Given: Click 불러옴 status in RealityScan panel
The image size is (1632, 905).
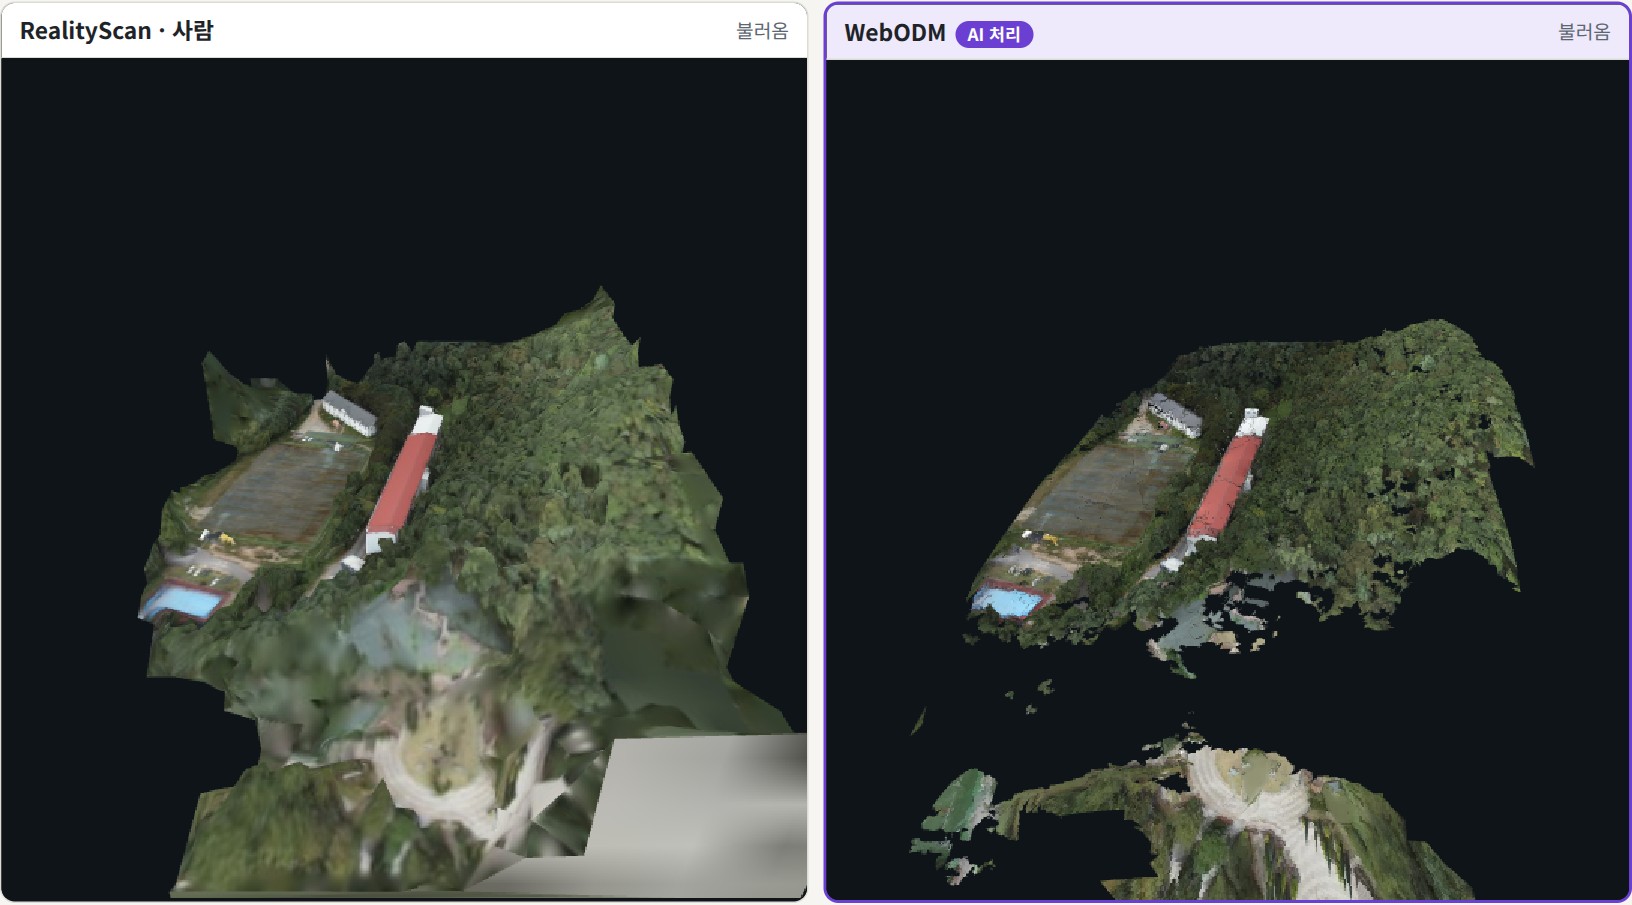Looking at the screenshot, I should [x=762, y=31].
